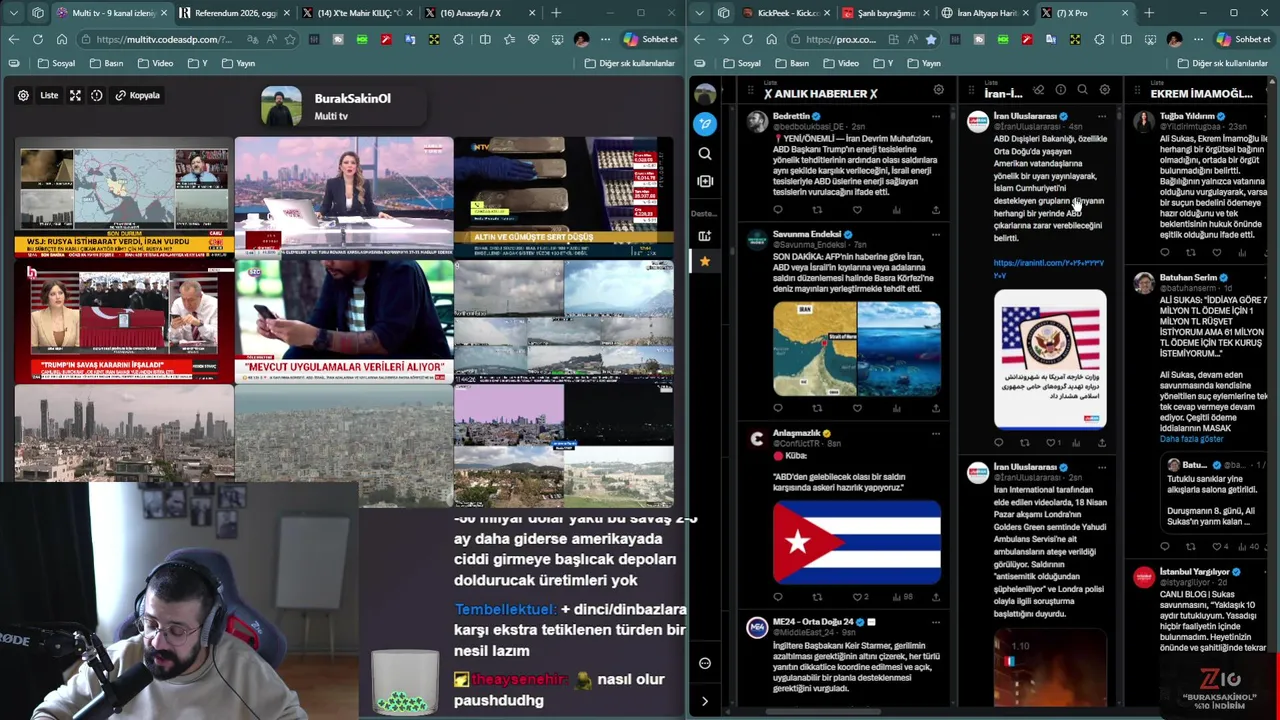Screen dimensions: 1280x720
Task: Open the Cuba flag image in Anlaşmazlık post
Action: 857,541
